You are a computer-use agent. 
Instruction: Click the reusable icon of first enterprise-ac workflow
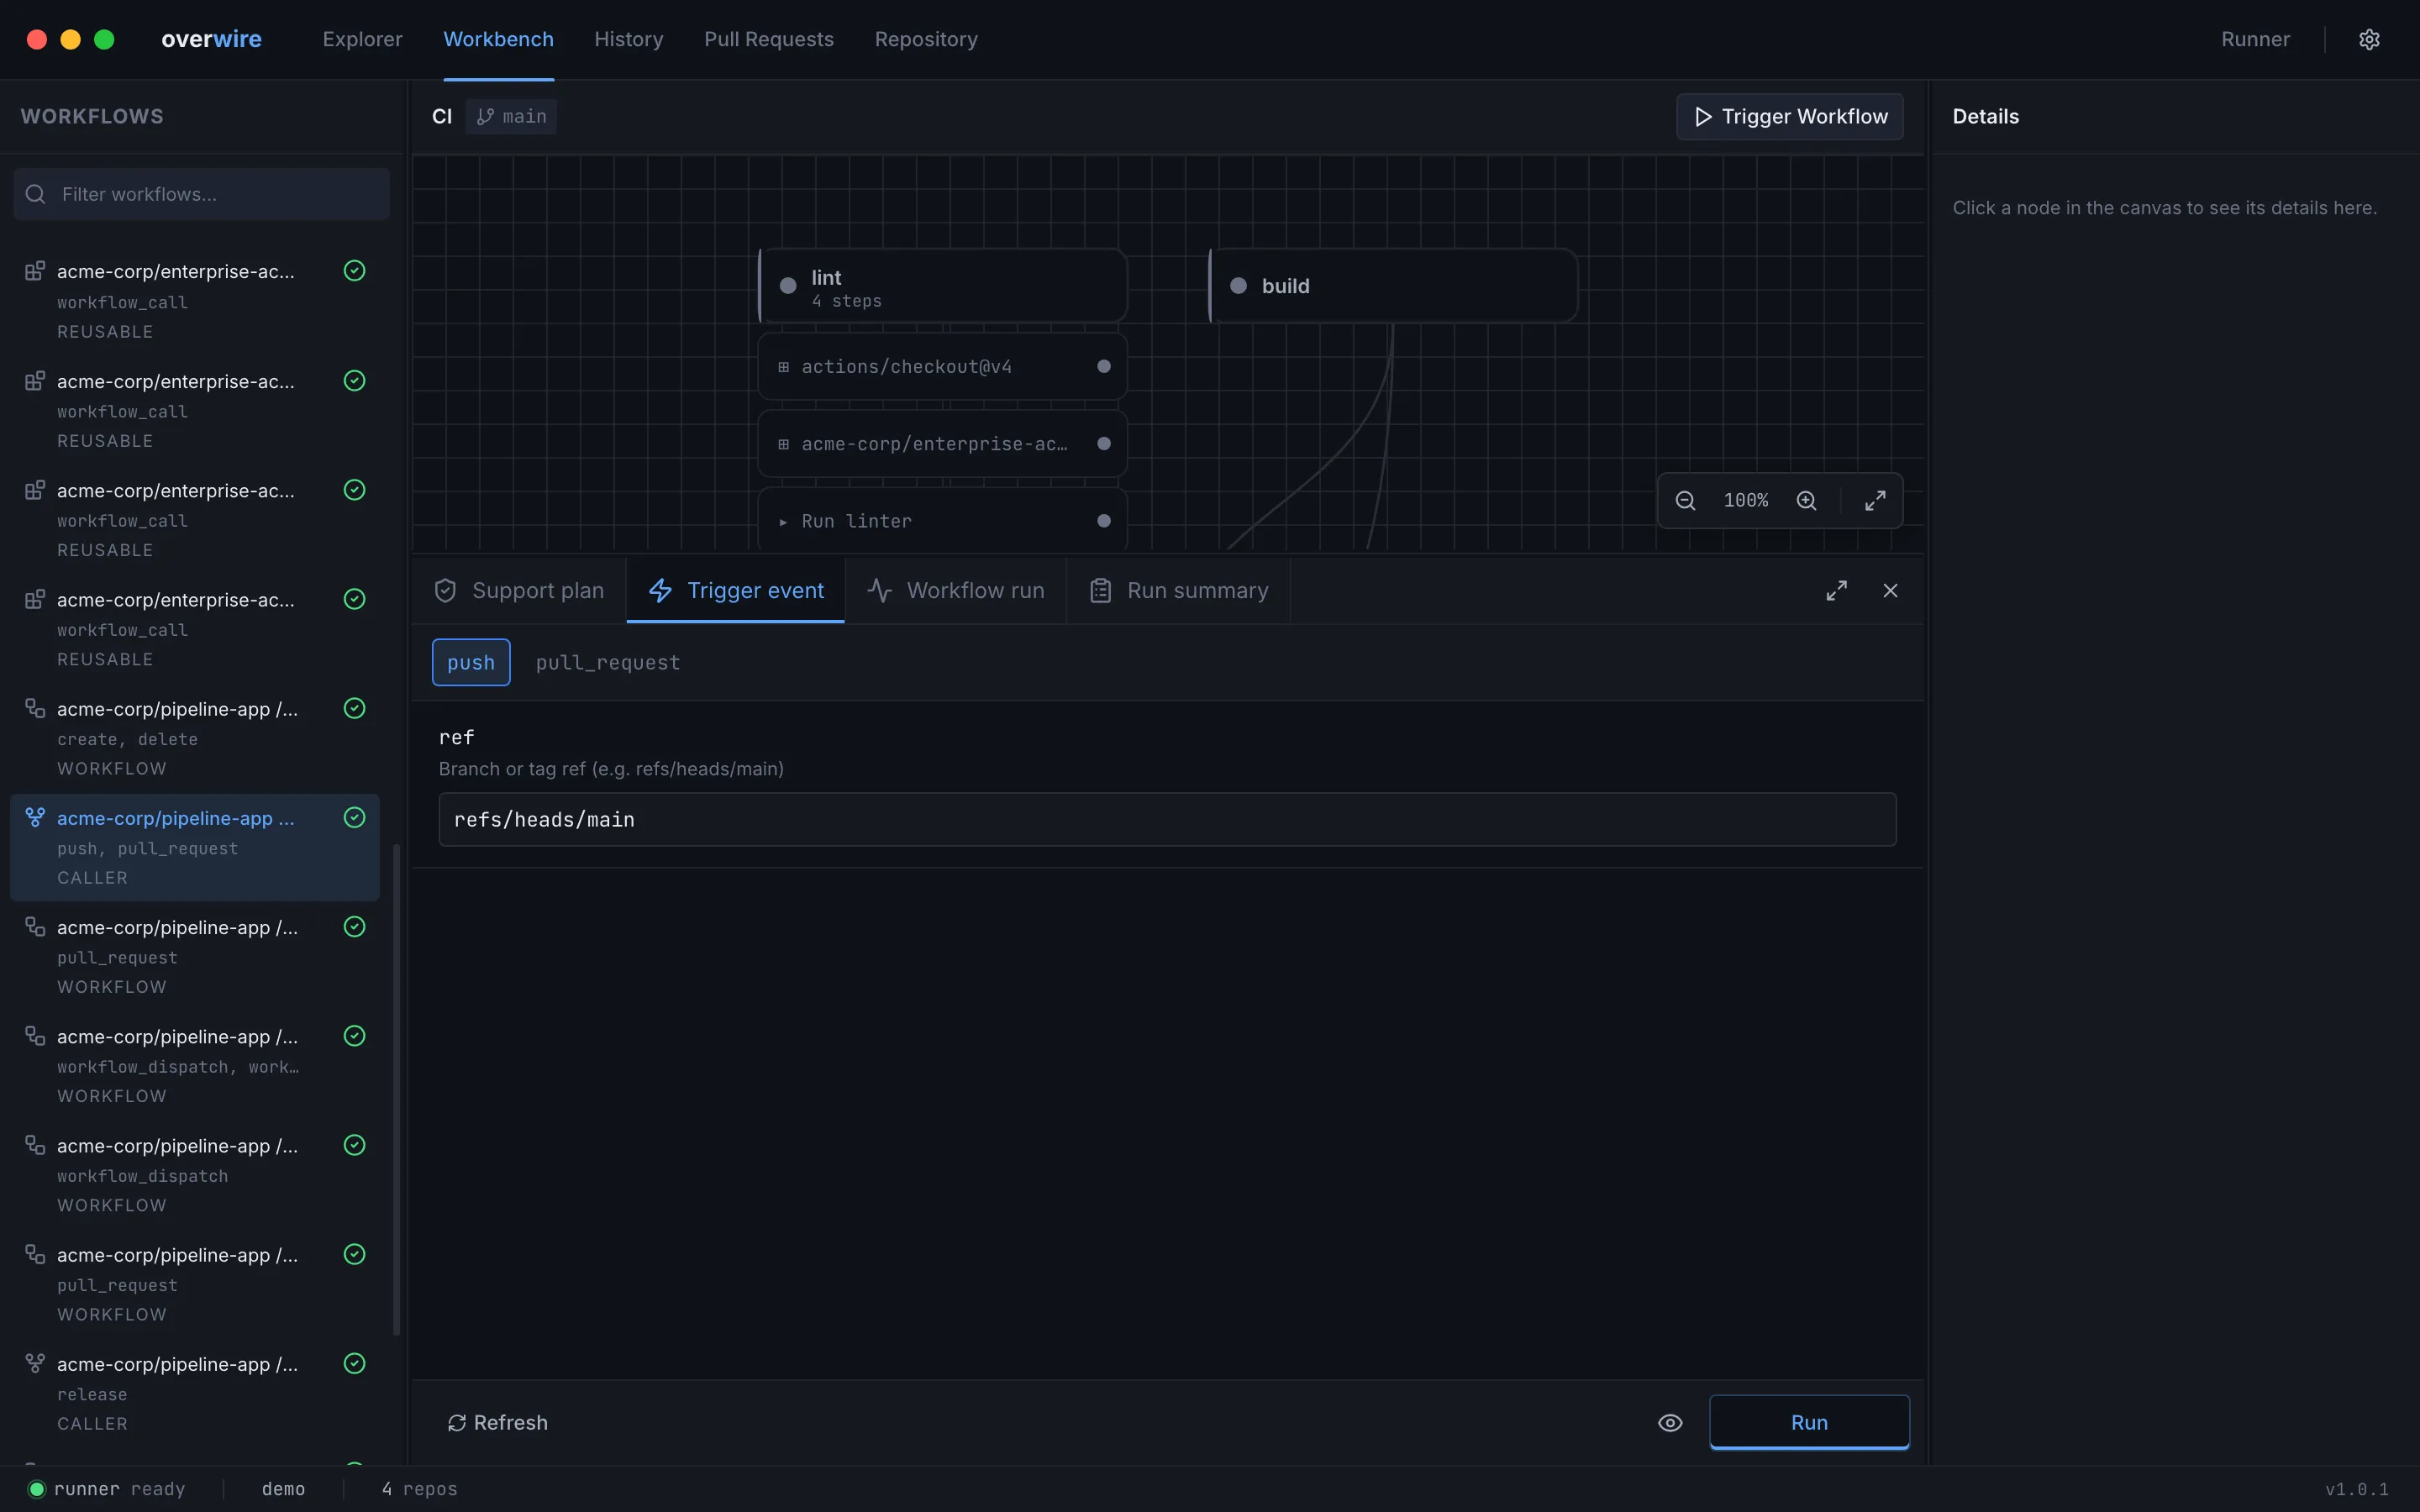coord(35,271)
